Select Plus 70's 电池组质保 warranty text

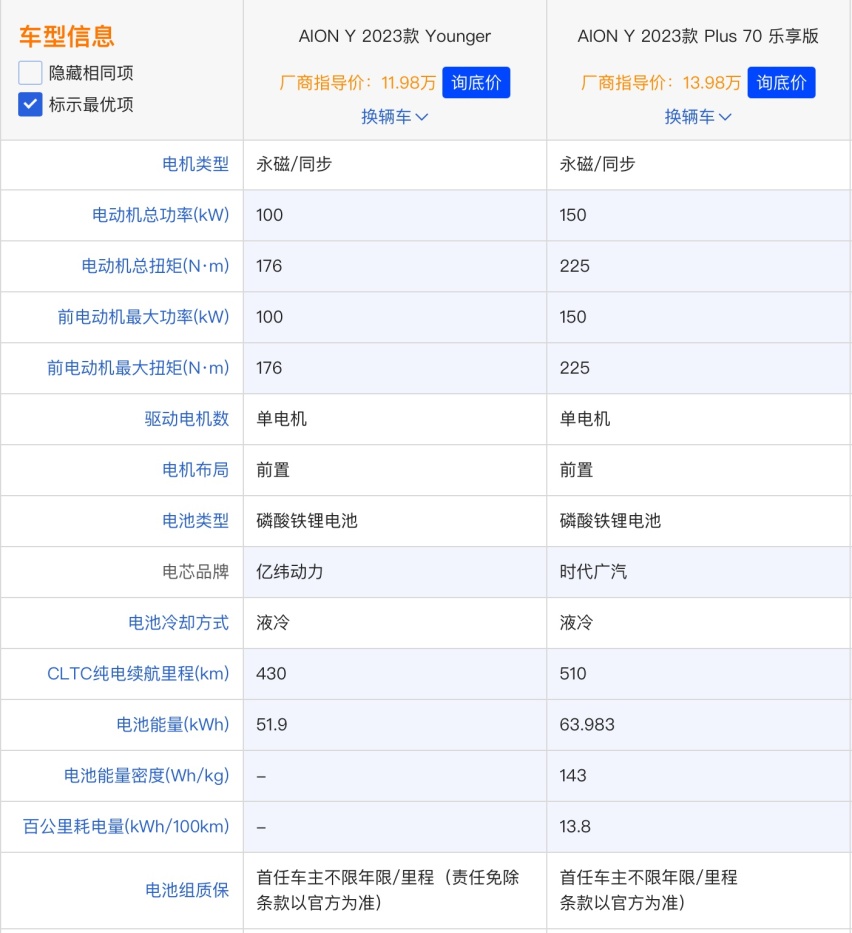[x=649, y=890]
